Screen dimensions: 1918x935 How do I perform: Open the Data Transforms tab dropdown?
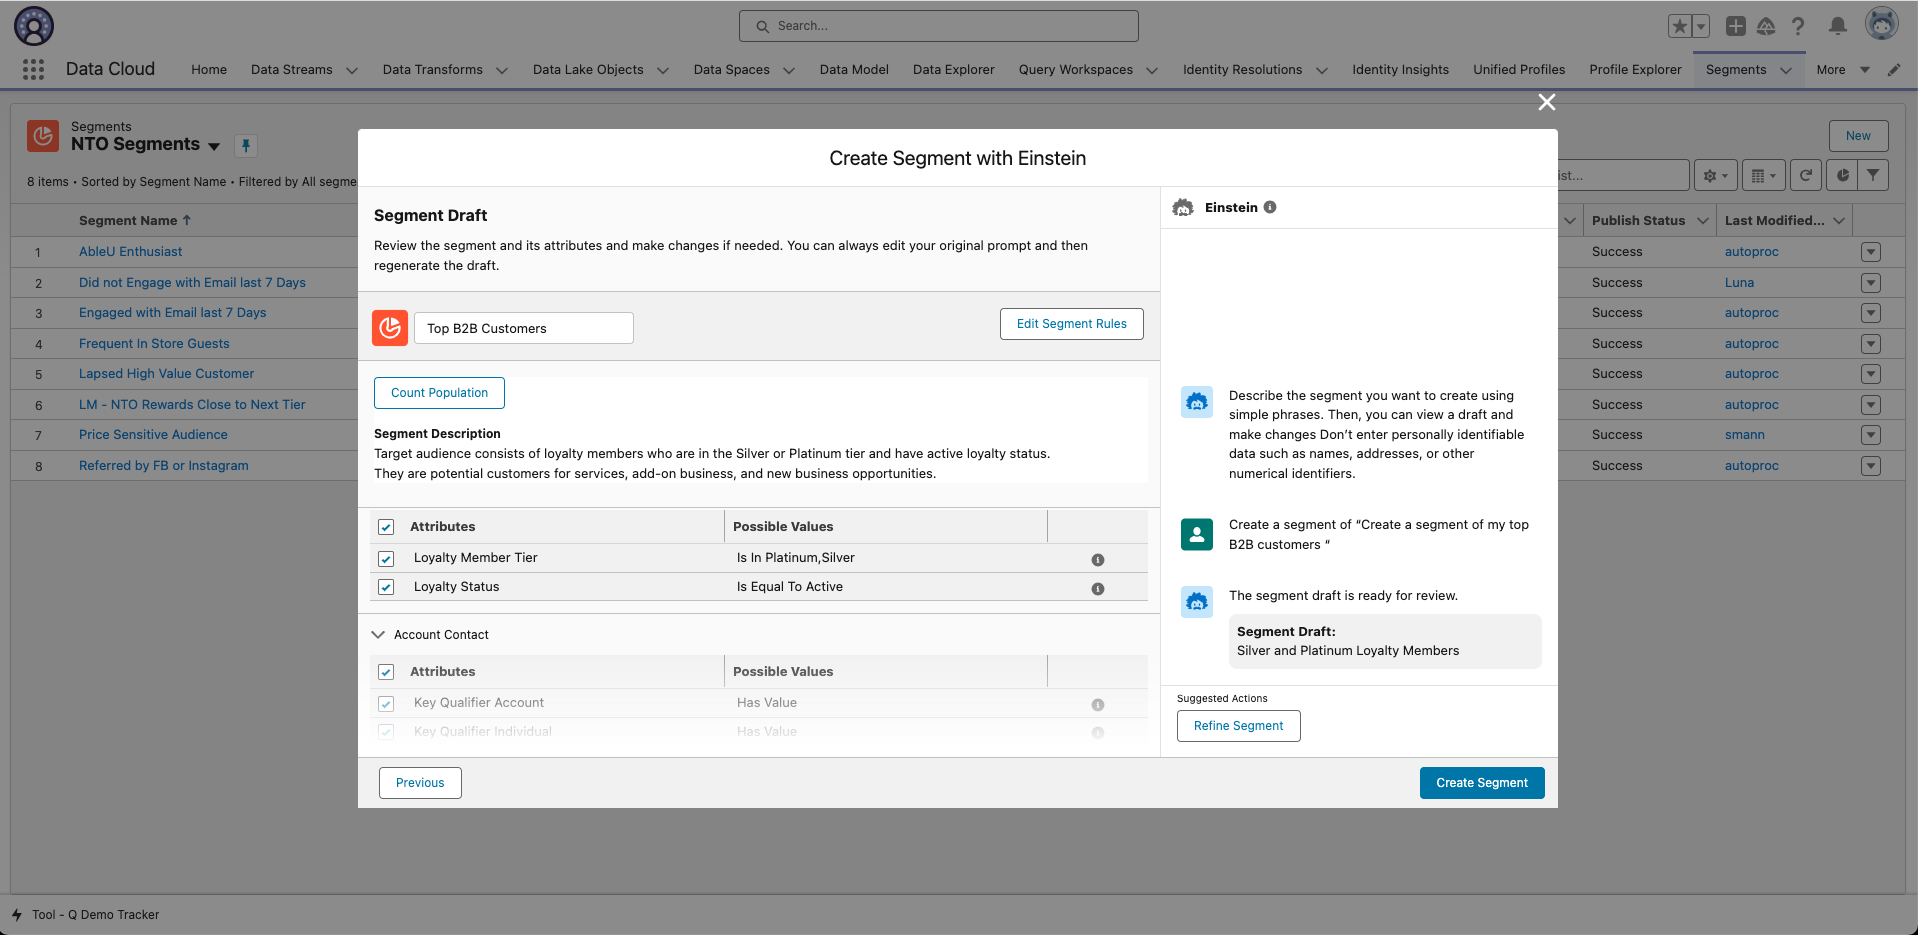[x=502, y=71]
